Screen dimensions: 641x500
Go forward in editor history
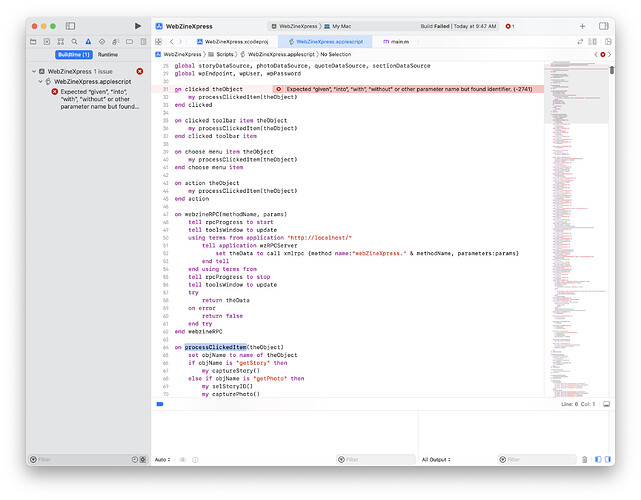(x=180, y=42)
